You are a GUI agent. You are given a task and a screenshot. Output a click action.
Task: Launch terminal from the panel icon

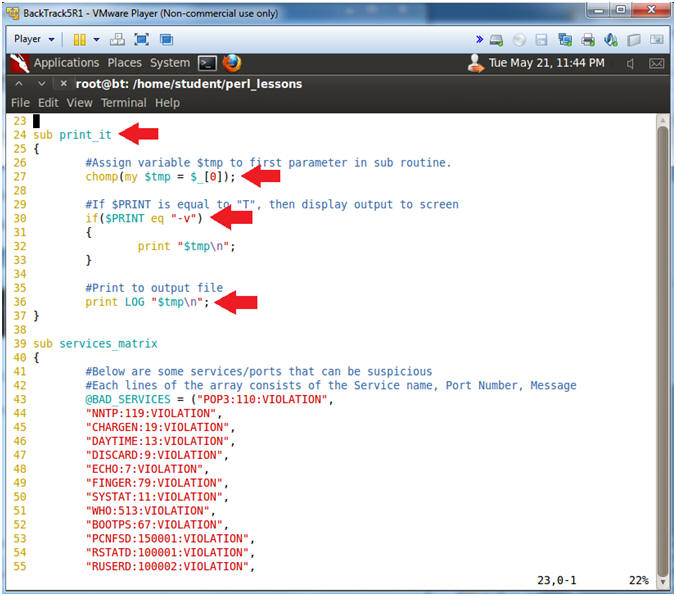[x=207, y=63]
